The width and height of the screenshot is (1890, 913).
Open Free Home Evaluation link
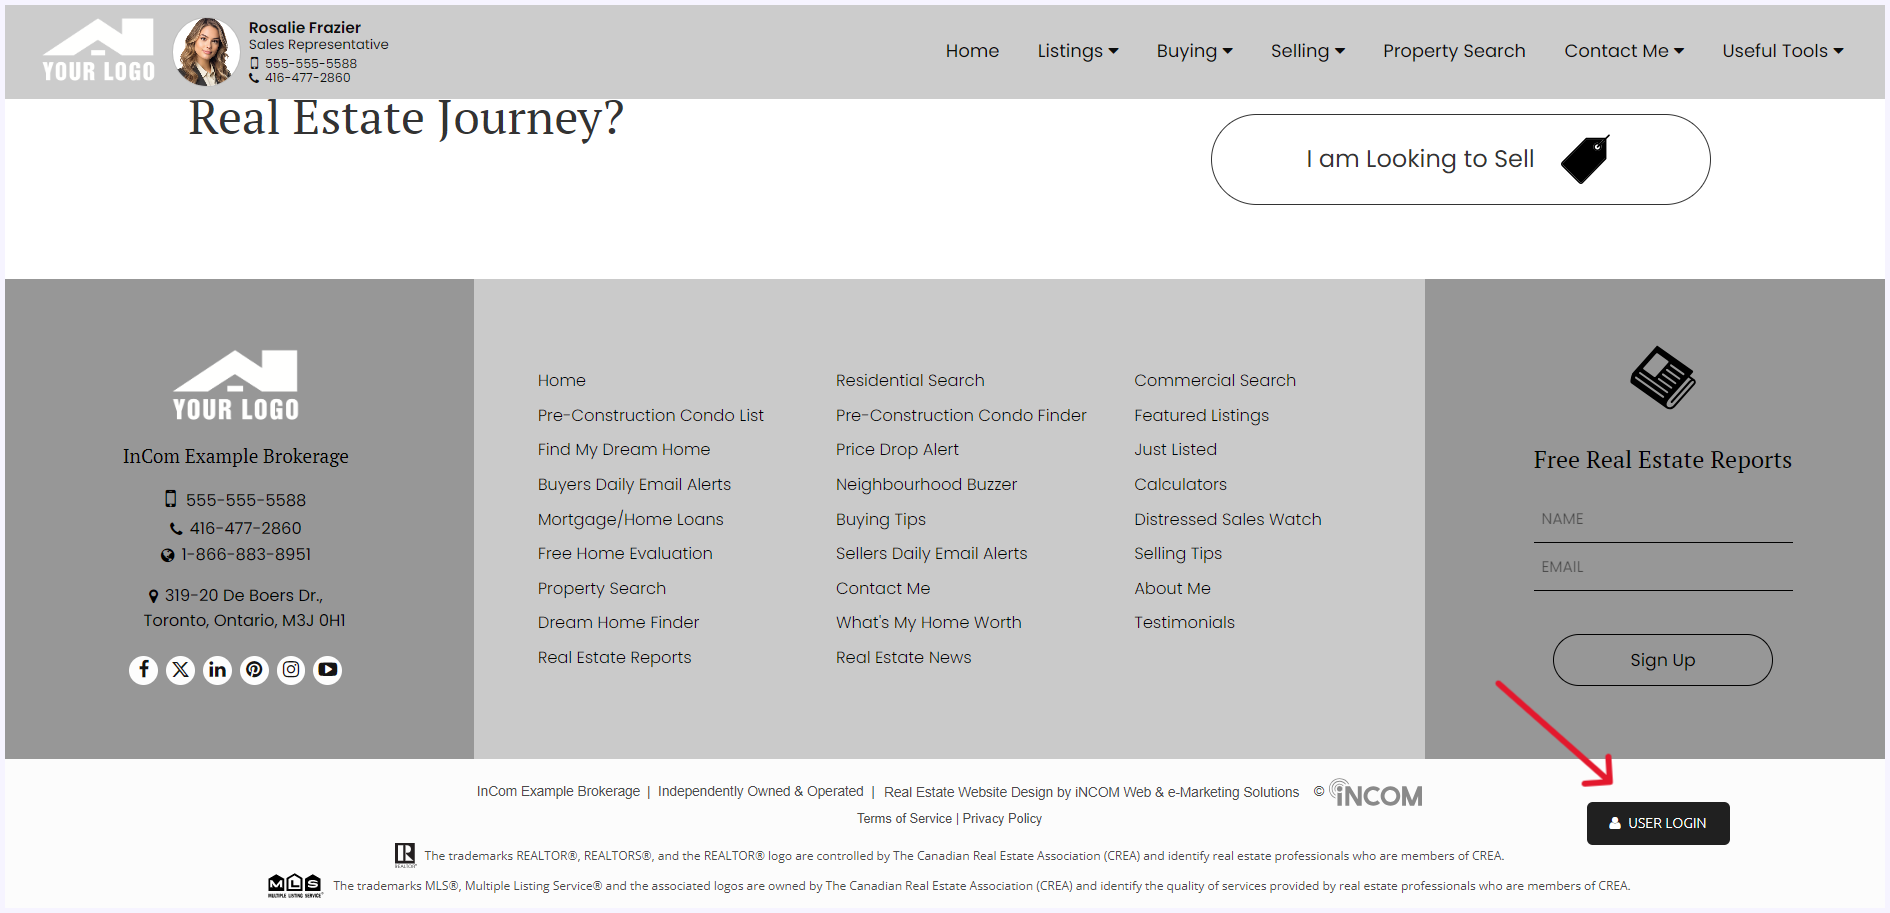click(x=625, y=553)
